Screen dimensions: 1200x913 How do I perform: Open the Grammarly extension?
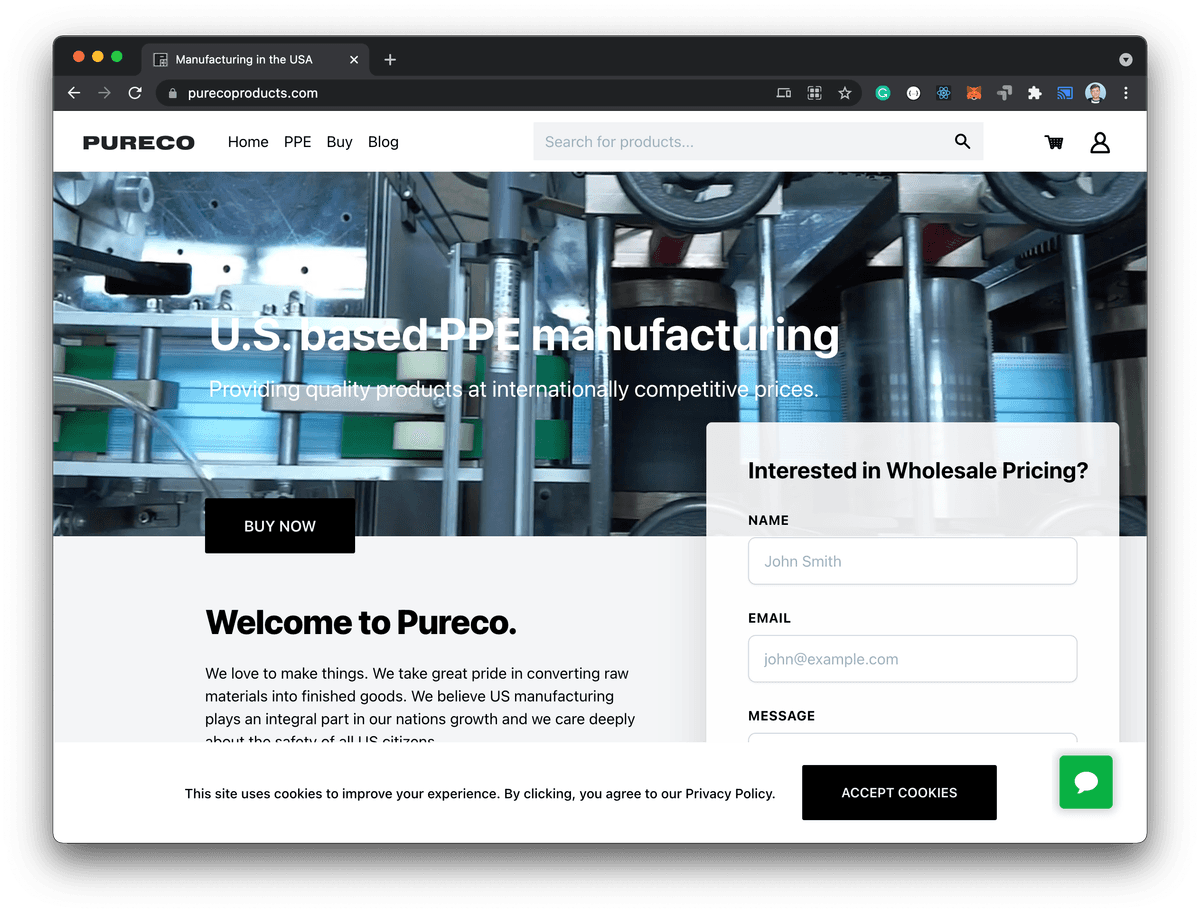(x=883, y=93)
